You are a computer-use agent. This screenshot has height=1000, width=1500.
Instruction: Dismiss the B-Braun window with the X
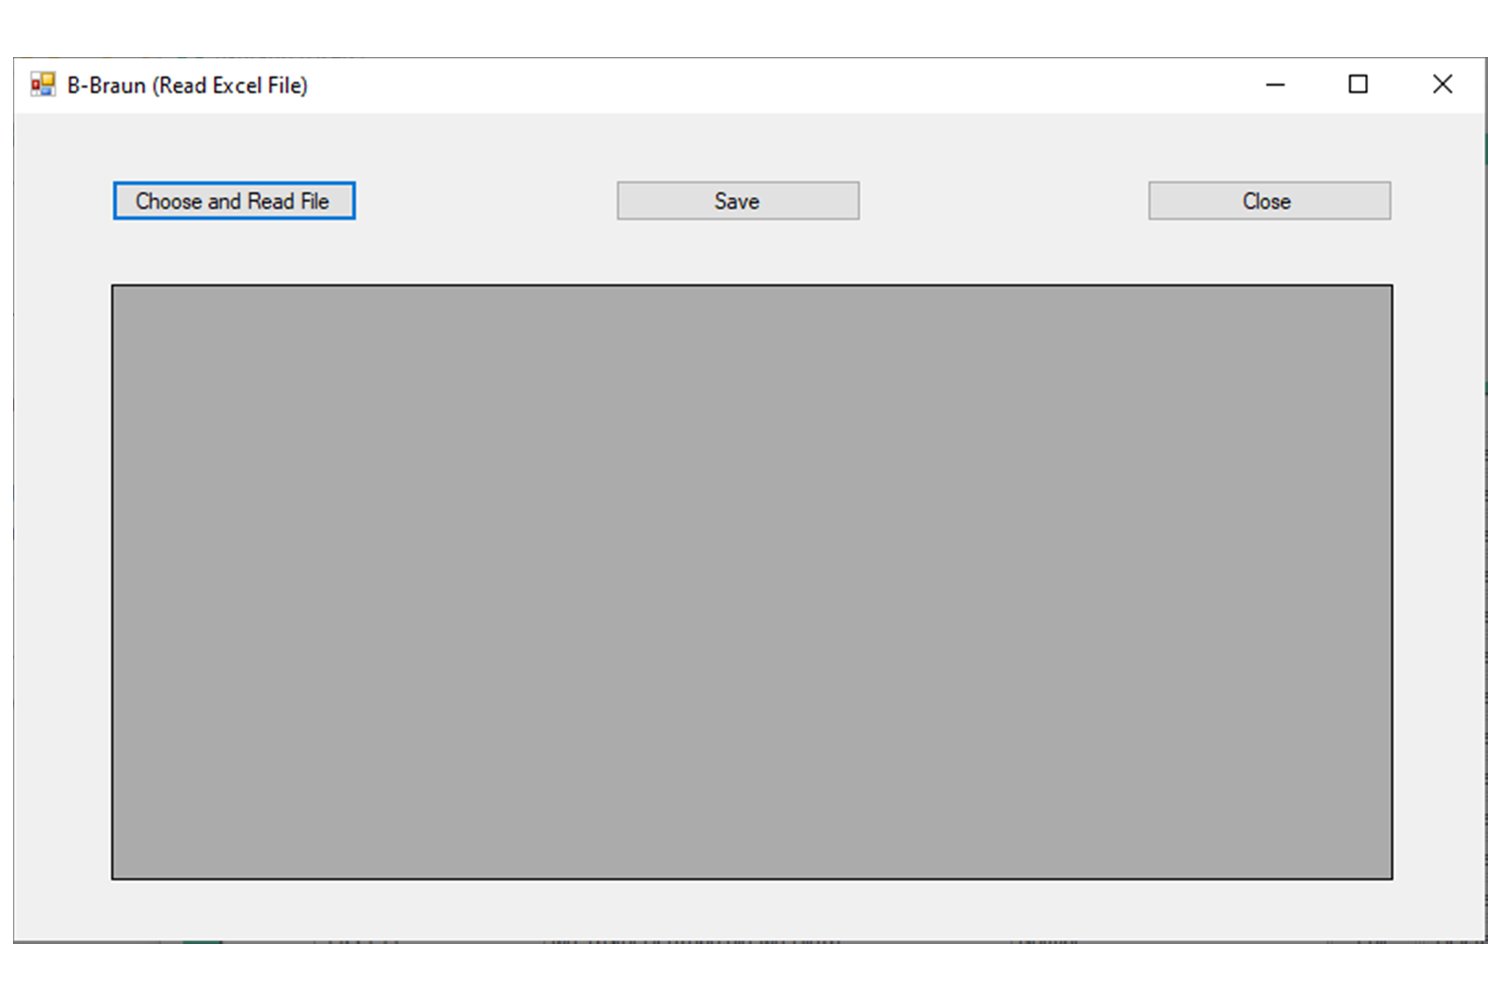pyautogui.click(x=1442, y=85)
